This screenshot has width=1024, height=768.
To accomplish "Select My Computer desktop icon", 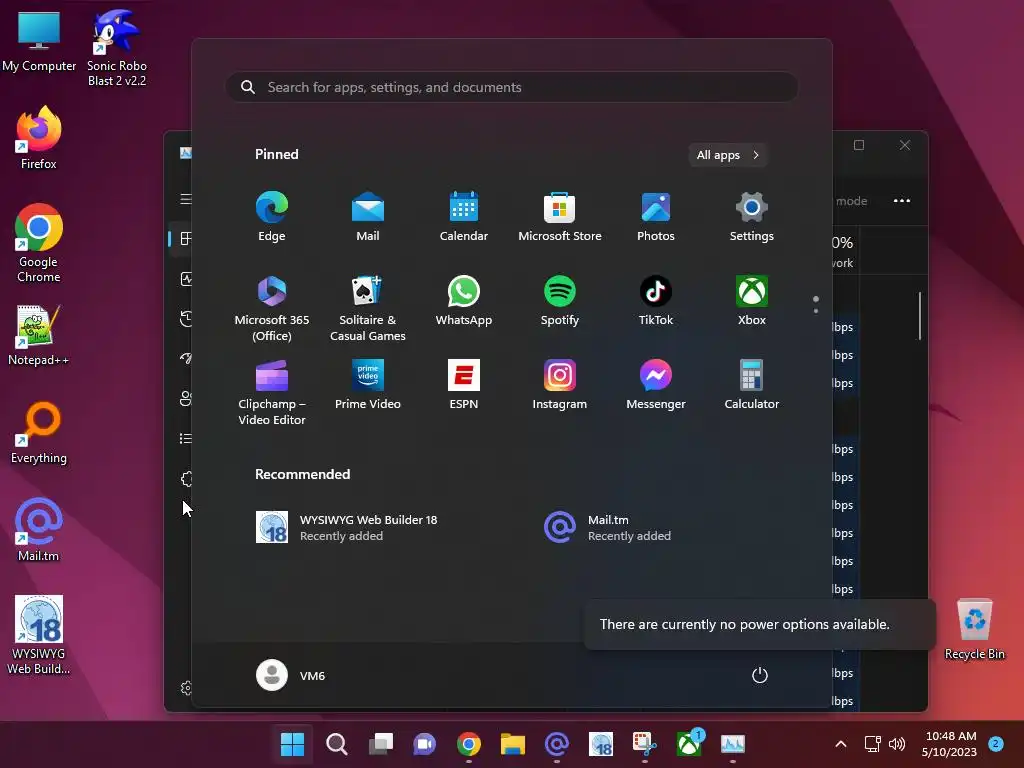I will click(39, 40).
